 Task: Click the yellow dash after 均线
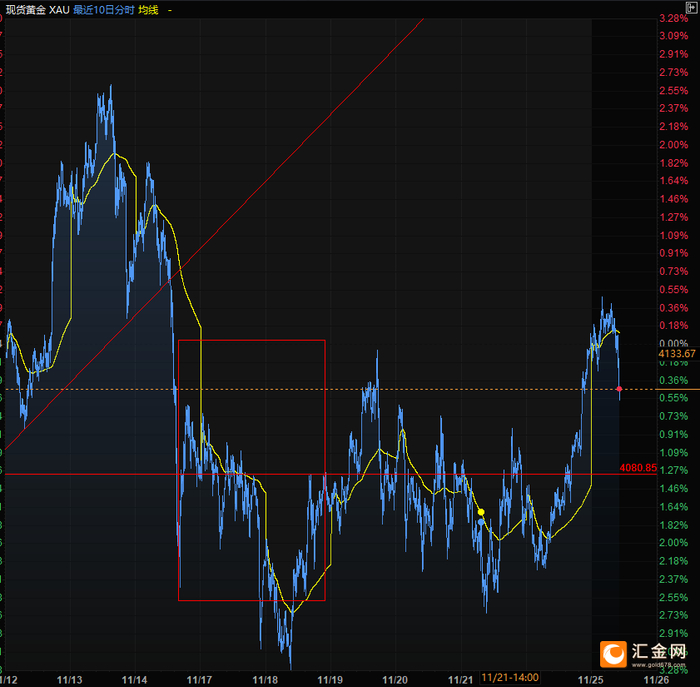170,10
